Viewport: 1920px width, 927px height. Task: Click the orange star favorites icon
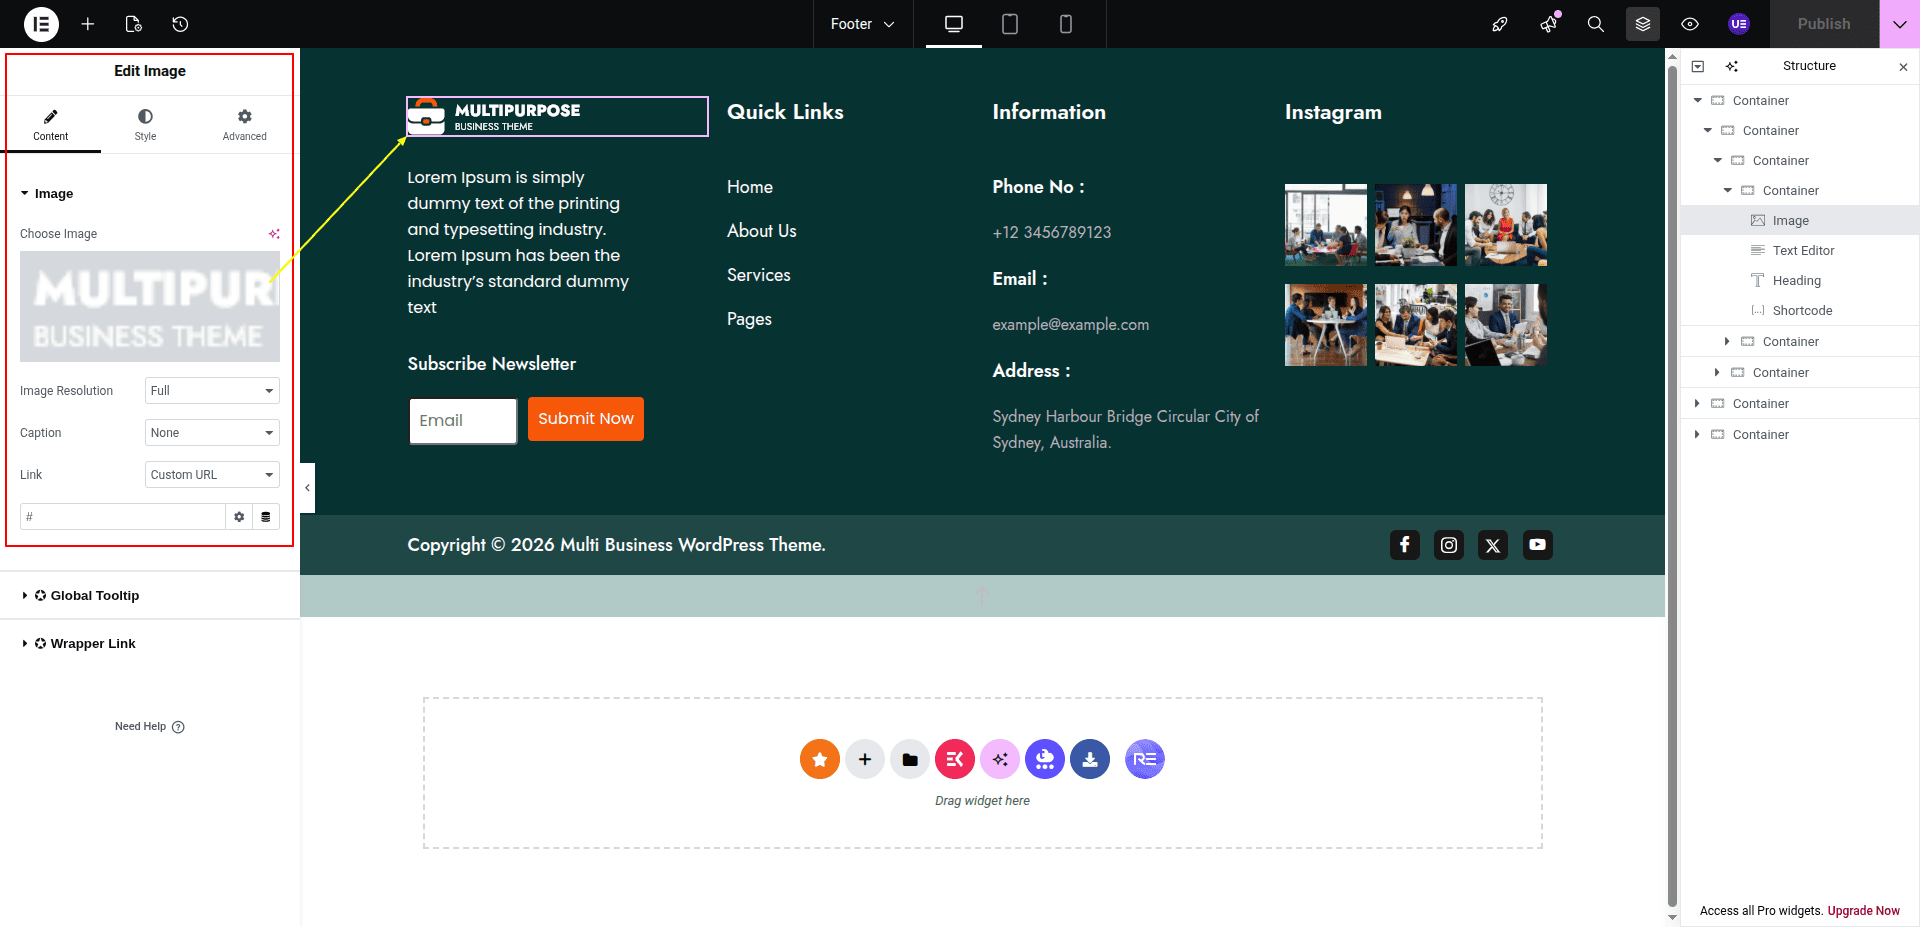point(820,759)
